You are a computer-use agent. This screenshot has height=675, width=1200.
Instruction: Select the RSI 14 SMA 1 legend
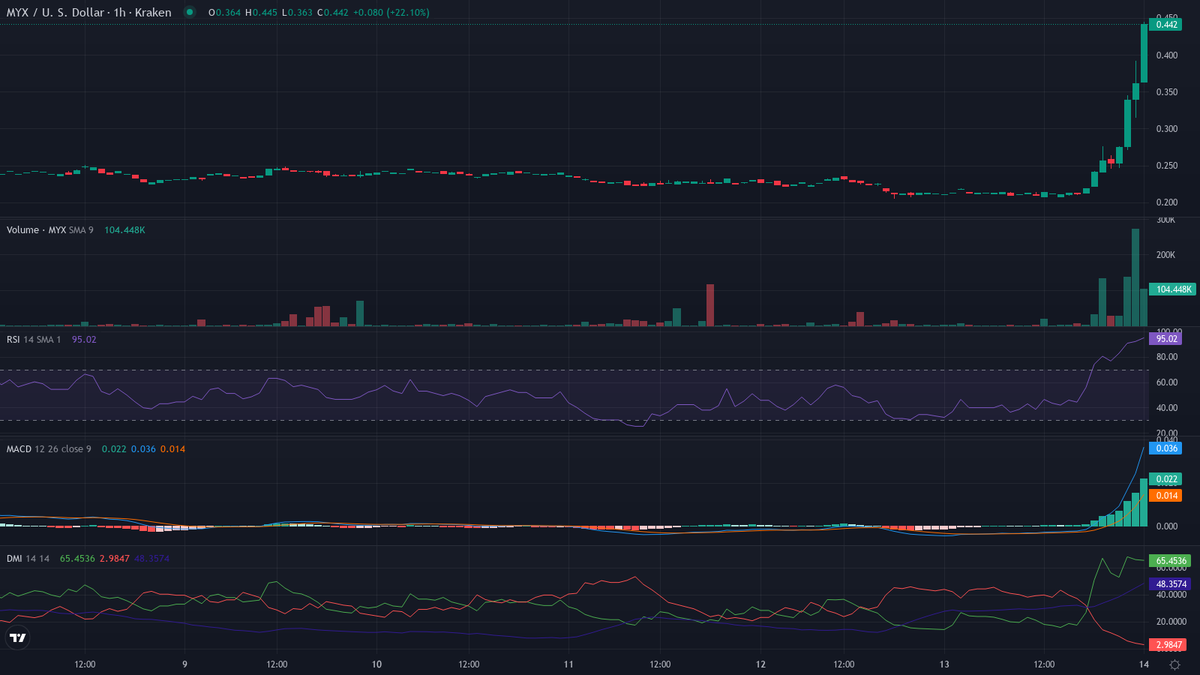pyautogui.click(x=34, y=339)
